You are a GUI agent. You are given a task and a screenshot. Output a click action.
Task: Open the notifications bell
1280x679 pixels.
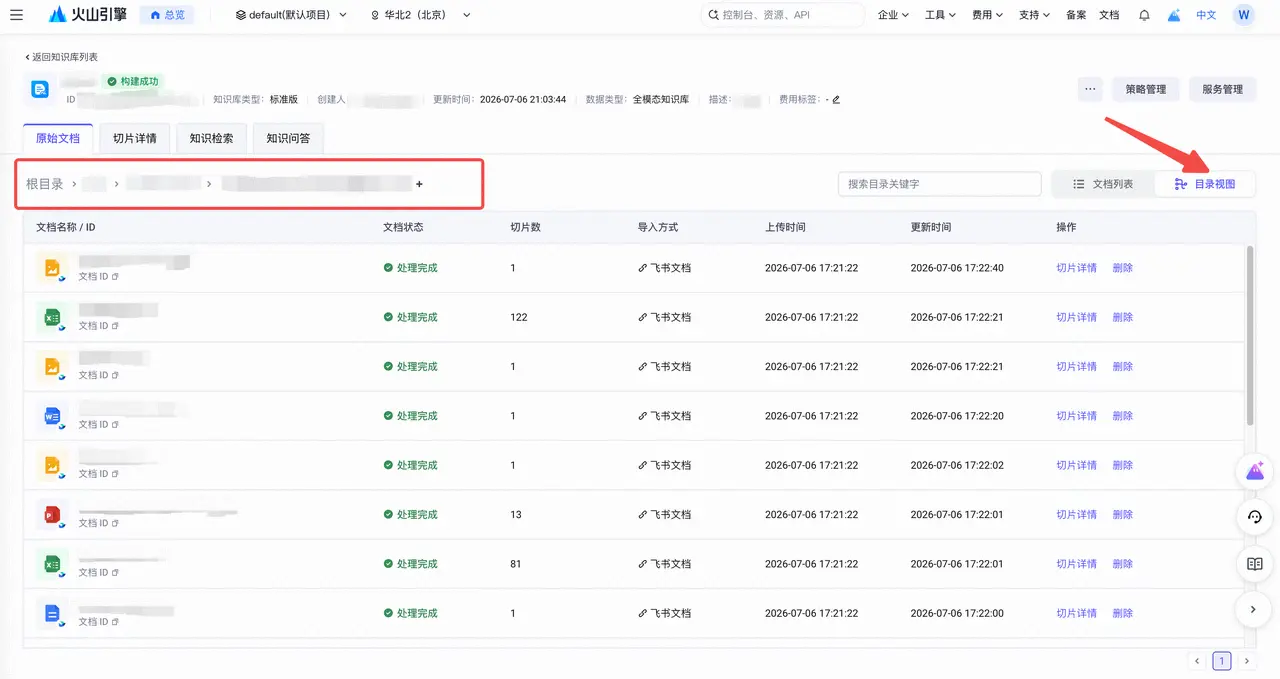click(1144, 15)
